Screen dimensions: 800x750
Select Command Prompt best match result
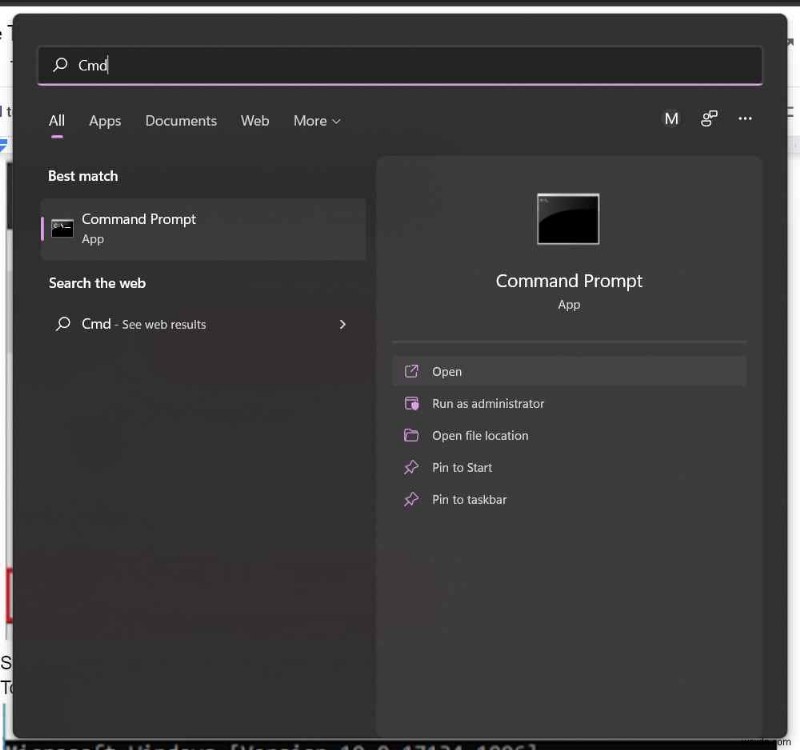pyautogui.click(x=204, y=229)
